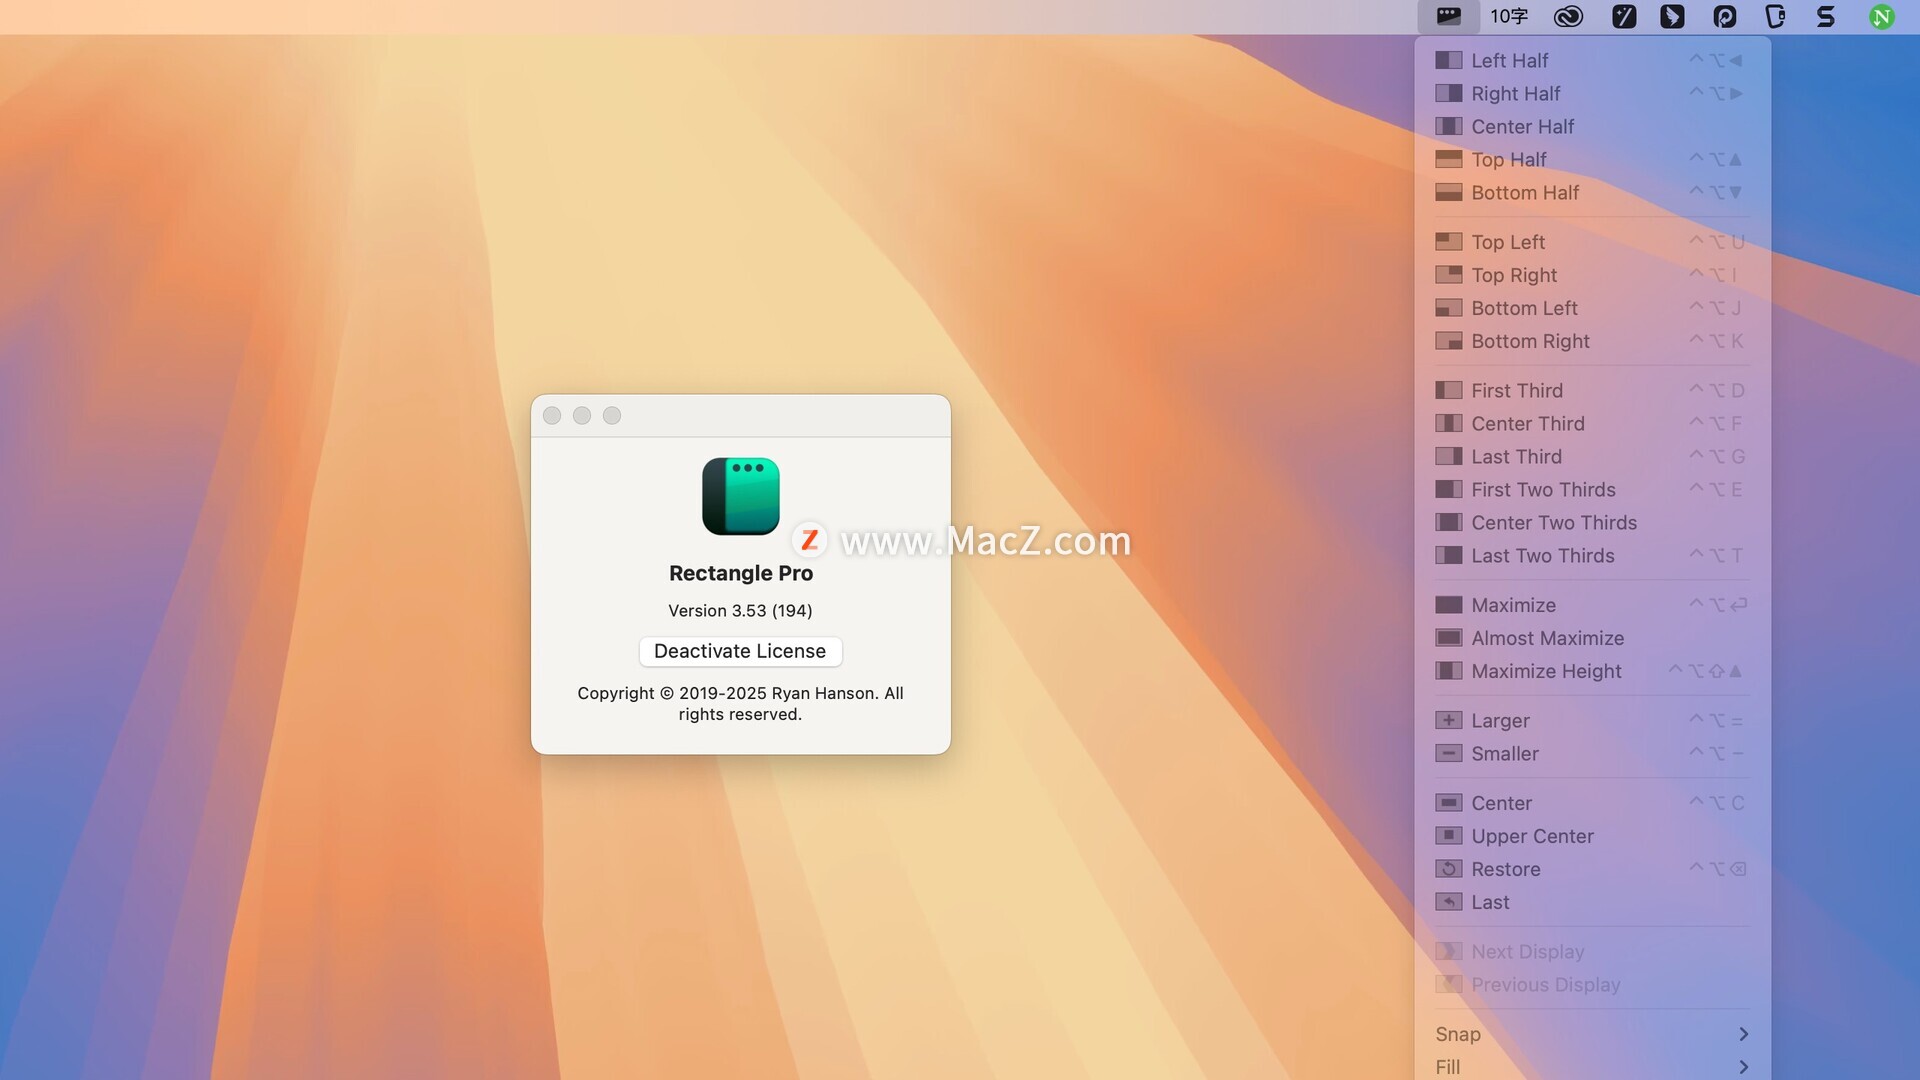Screen dimensions: 1920x1080
Task: Click the First Two Thirds icon
Action: point(1448,489)
